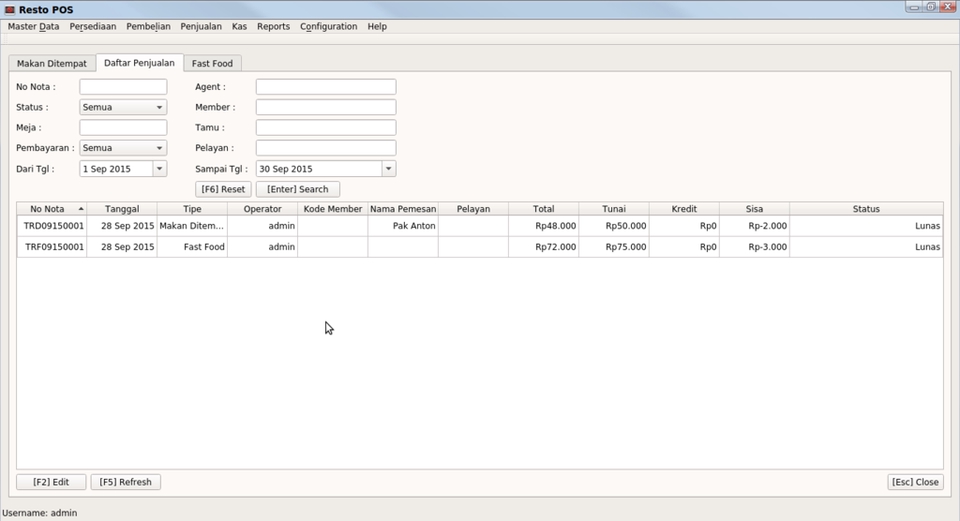
Task: Open the Kas menu
Action: pyautogui.click(x=239, y=26)
